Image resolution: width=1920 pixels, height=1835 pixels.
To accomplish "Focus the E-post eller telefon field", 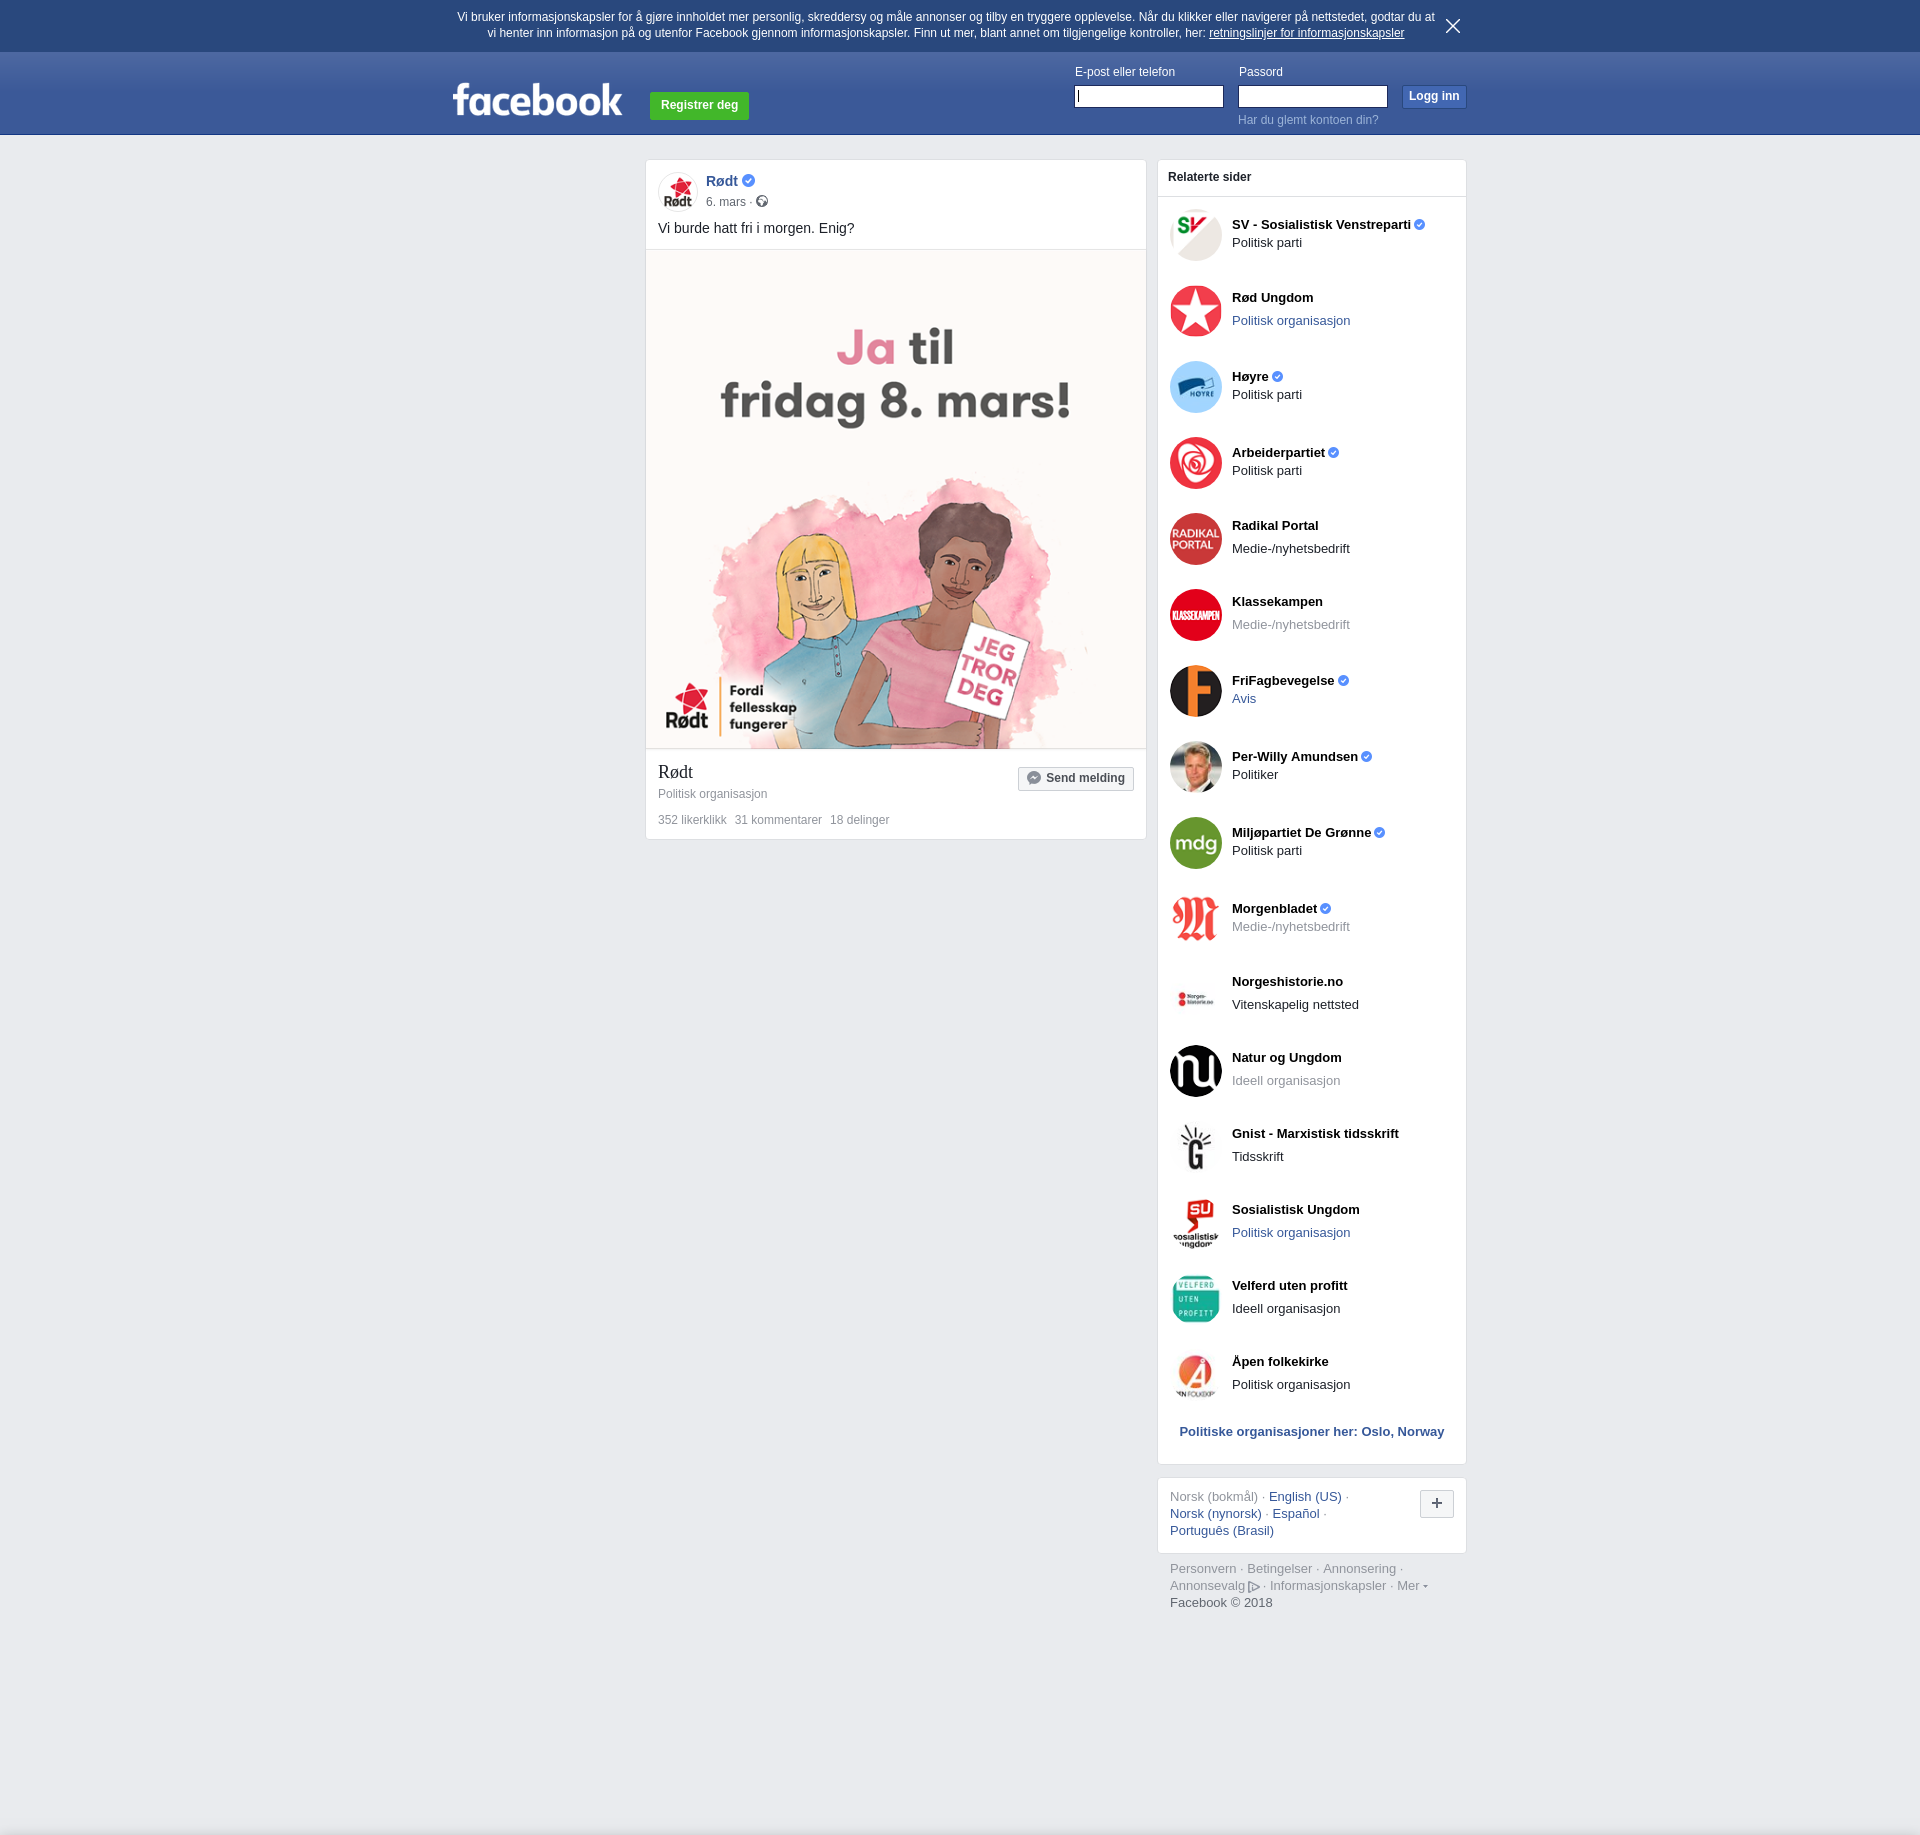I will point(1149,97).
